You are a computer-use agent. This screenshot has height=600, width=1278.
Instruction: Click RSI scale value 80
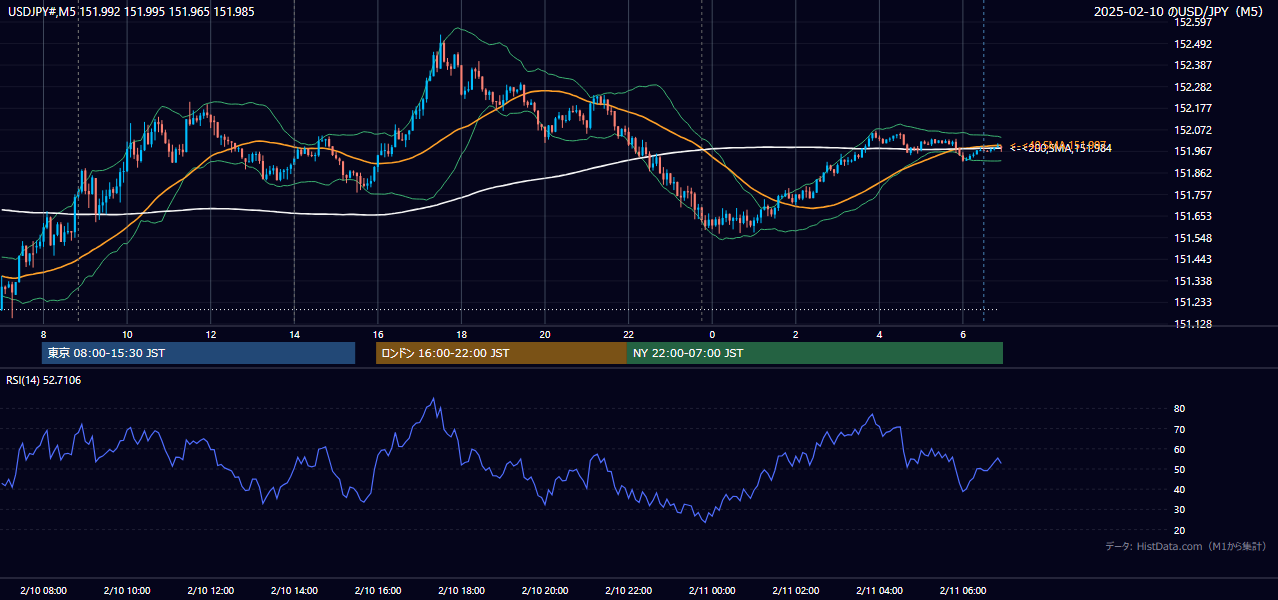click(x=1180, y=409)
